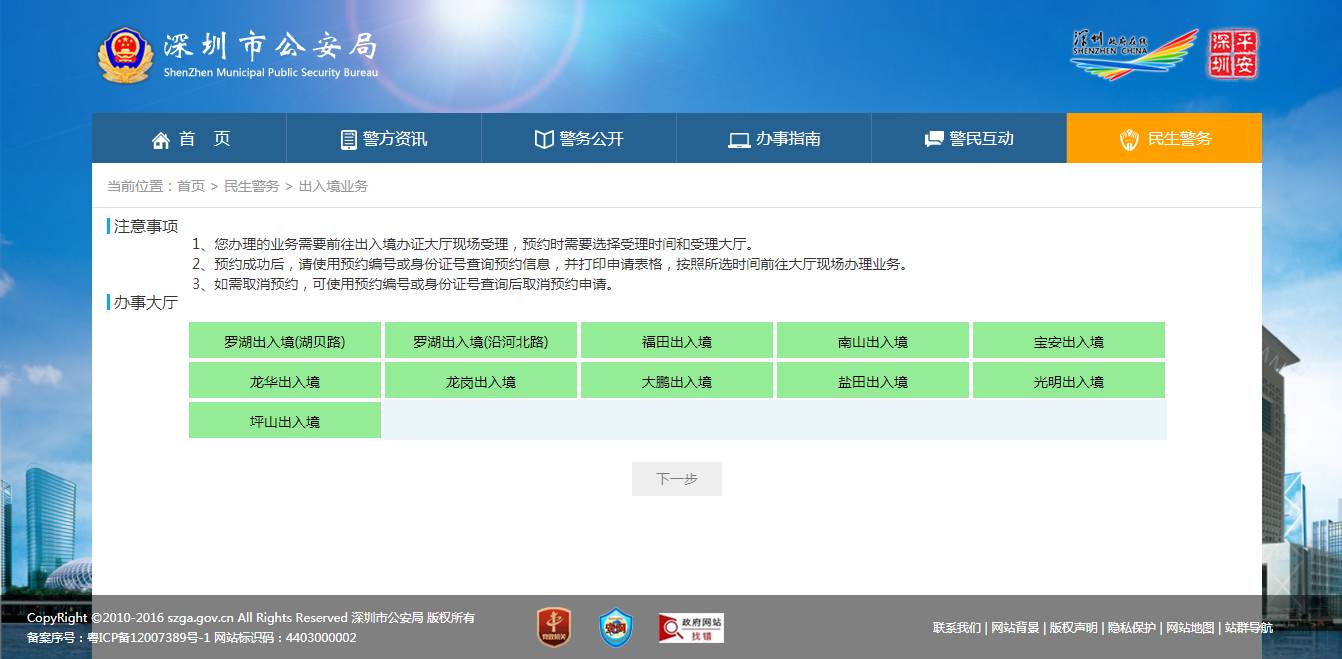Click the blue shield police icon in footer
This screenshot has height=659, width=1342.
(x=615, y=627)
